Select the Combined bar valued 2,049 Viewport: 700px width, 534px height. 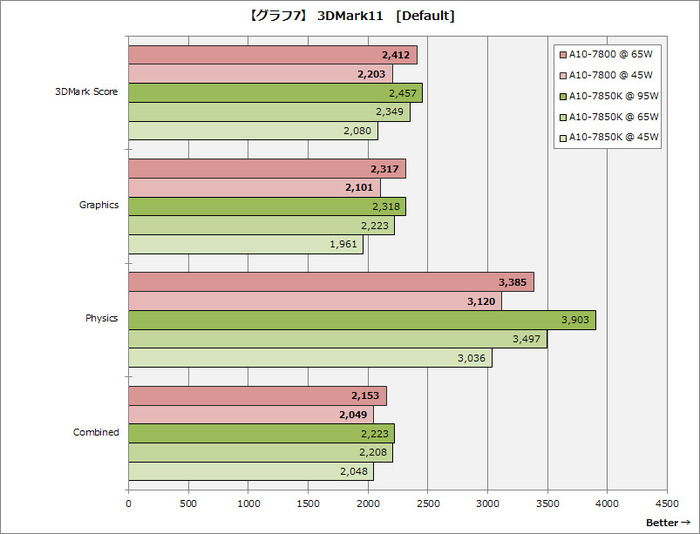251,415
